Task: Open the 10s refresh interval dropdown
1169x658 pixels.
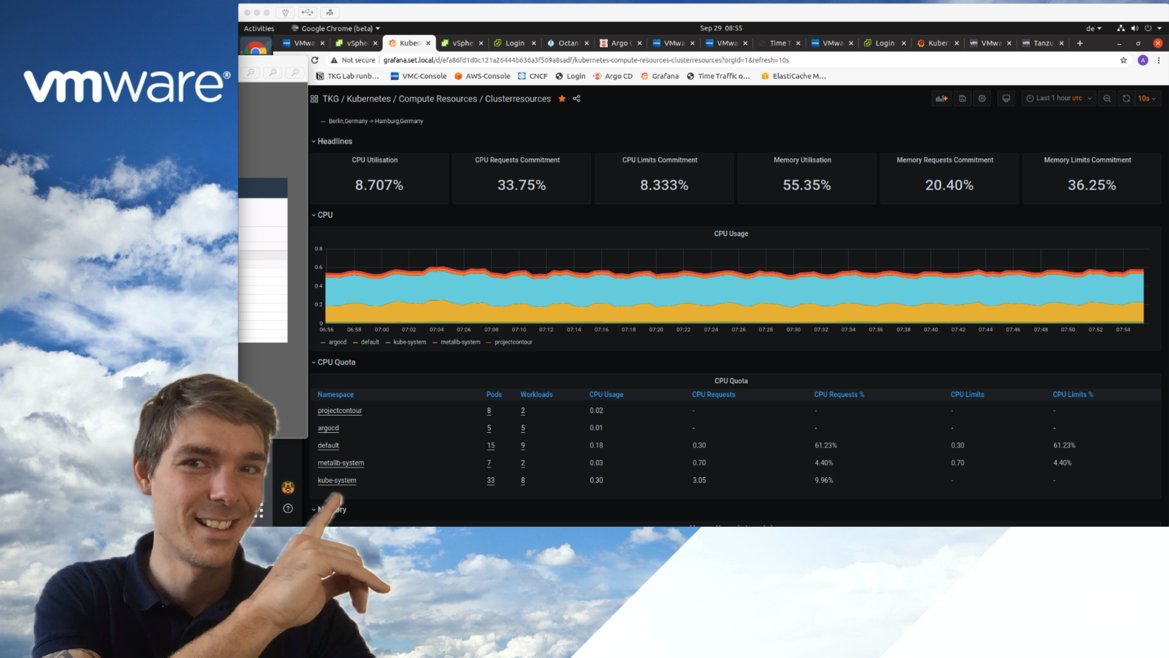Action: pyautogui.click(x=1147, y=98)
